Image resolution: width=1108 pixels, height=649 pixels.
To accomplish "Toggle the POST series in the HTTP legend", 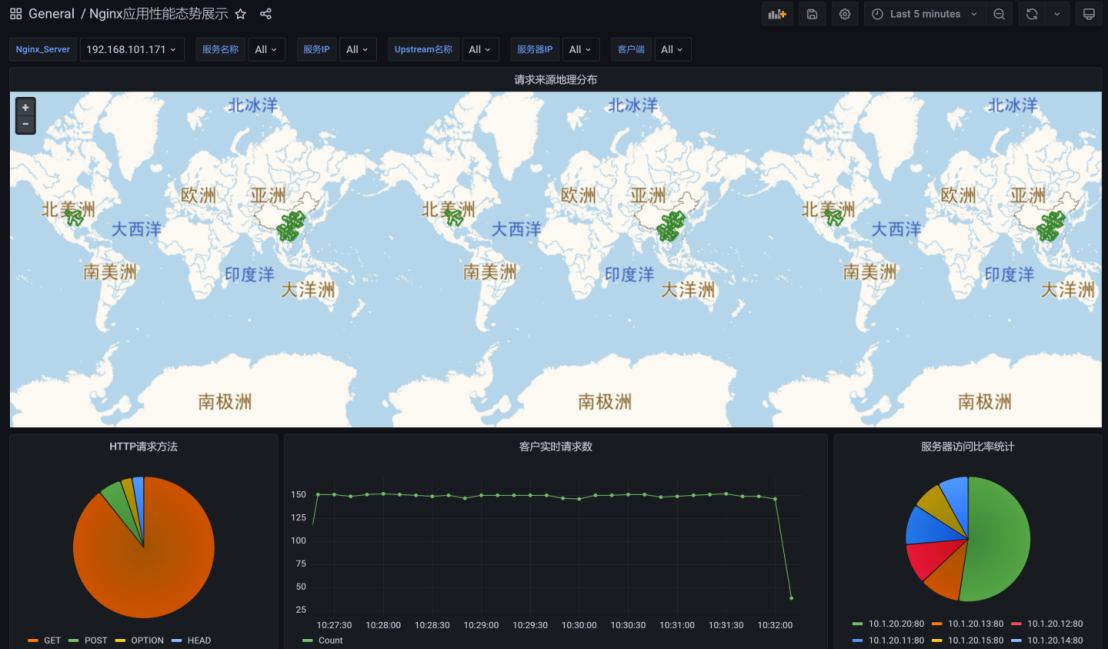I will (88, 641).
